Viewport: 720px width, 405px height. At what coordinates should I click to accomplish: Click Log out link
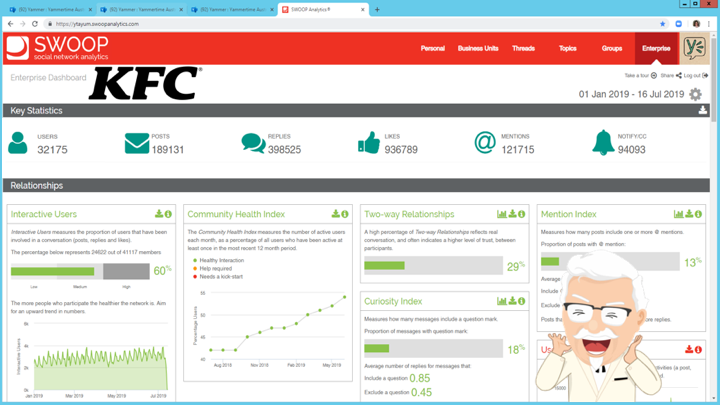(696, 75)
